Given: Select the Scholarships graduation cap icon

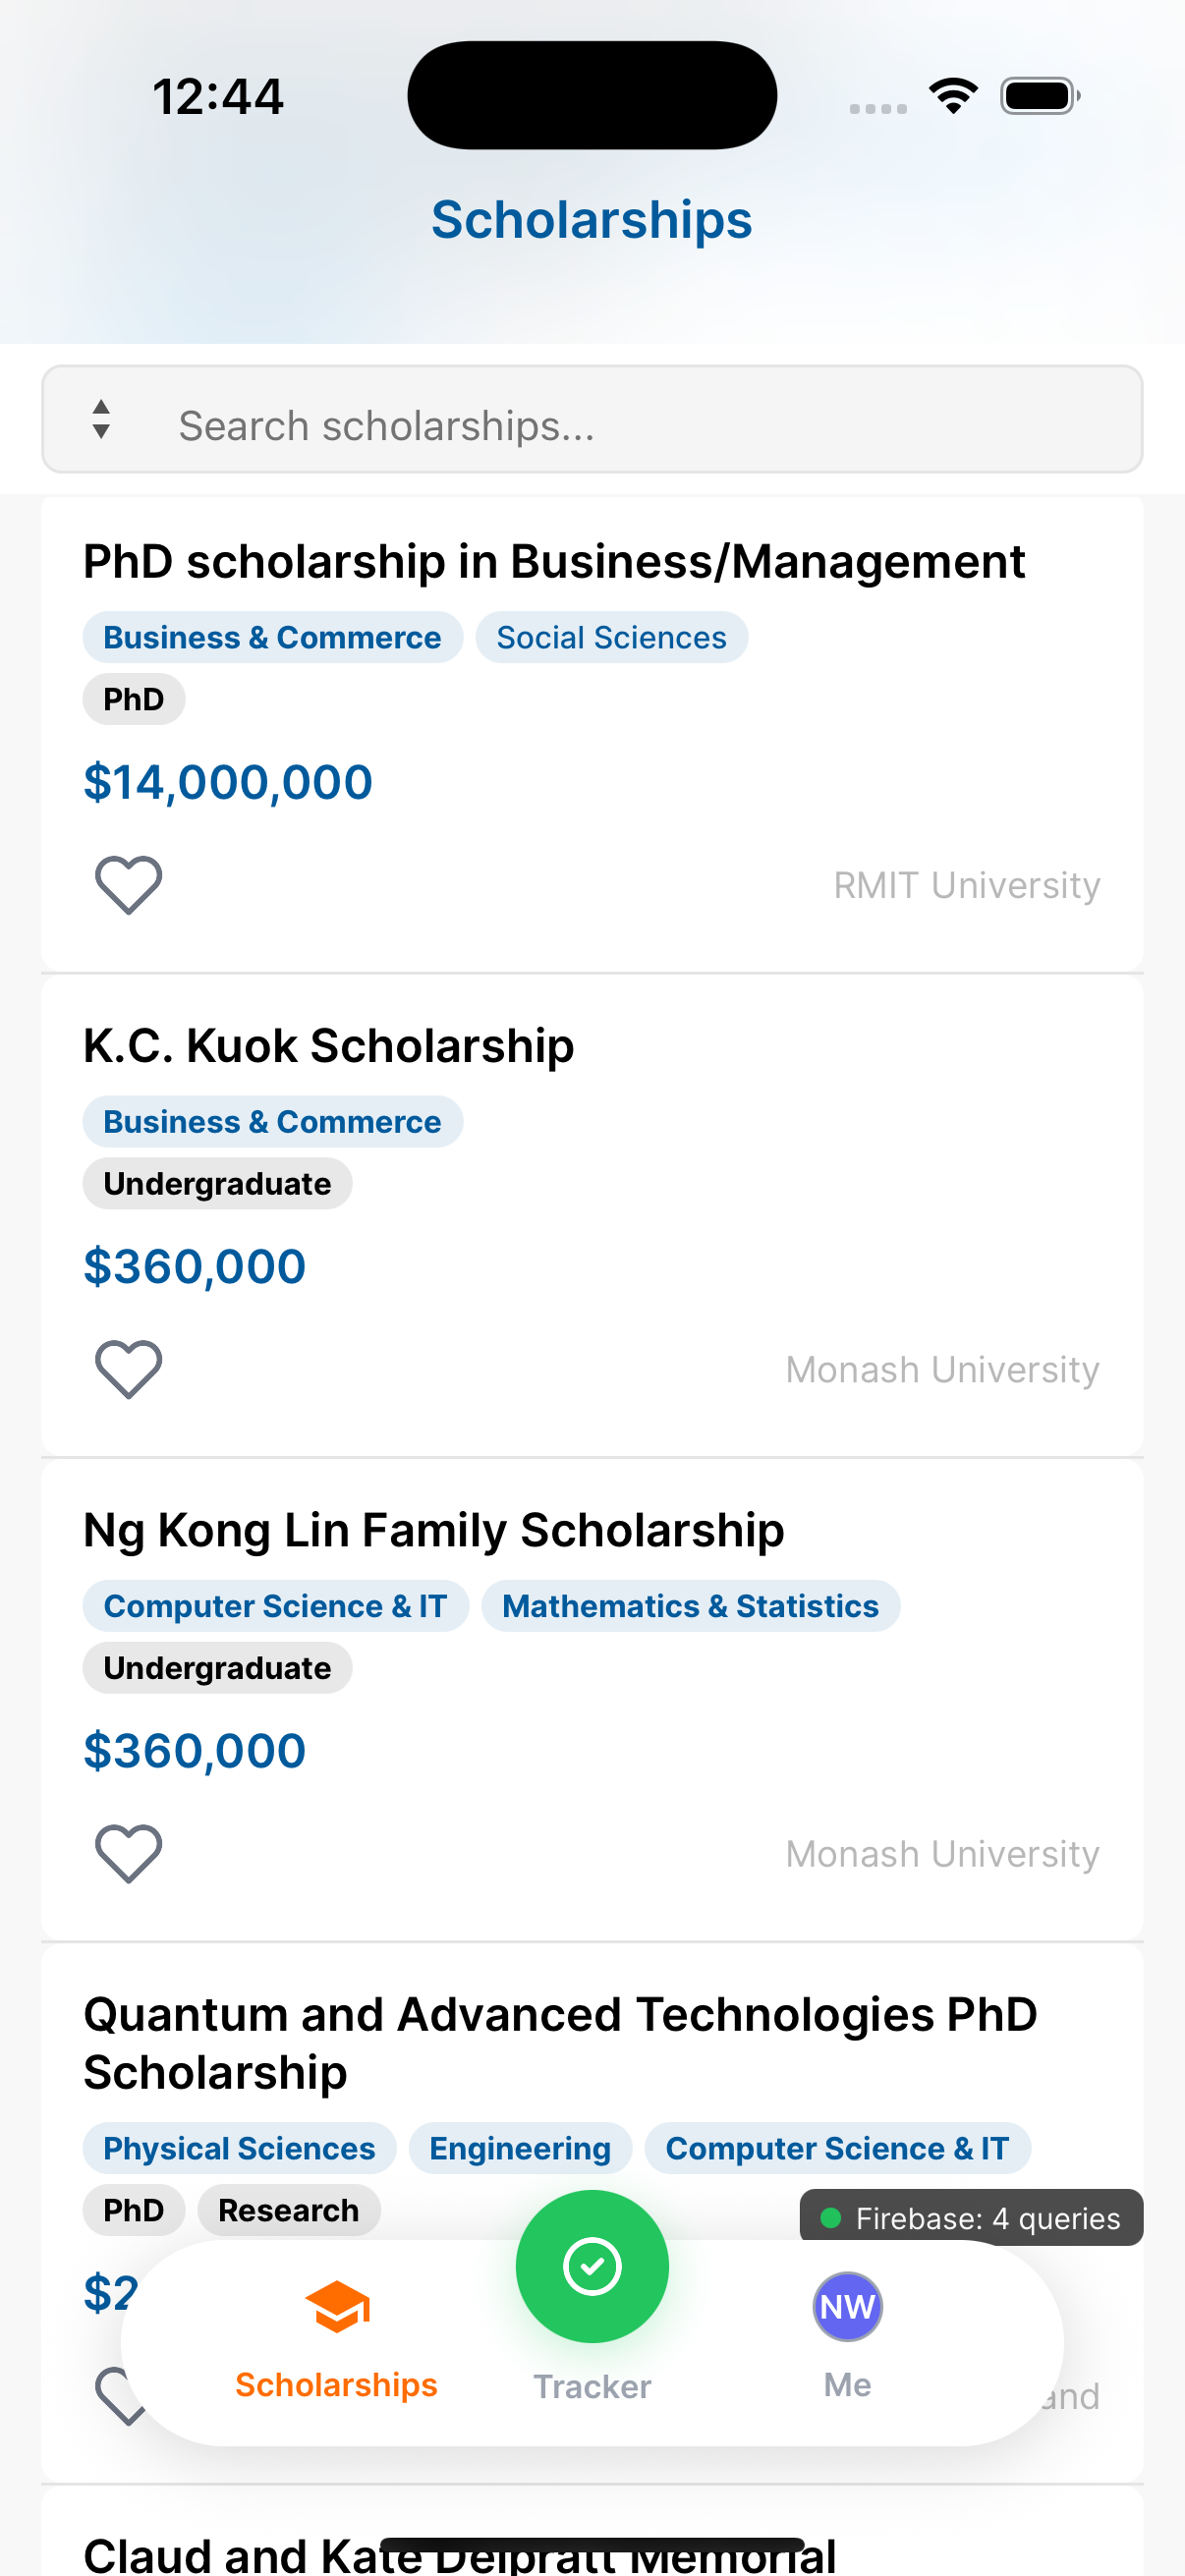Looking at the screenshot, I should [x=337, y=2307].
